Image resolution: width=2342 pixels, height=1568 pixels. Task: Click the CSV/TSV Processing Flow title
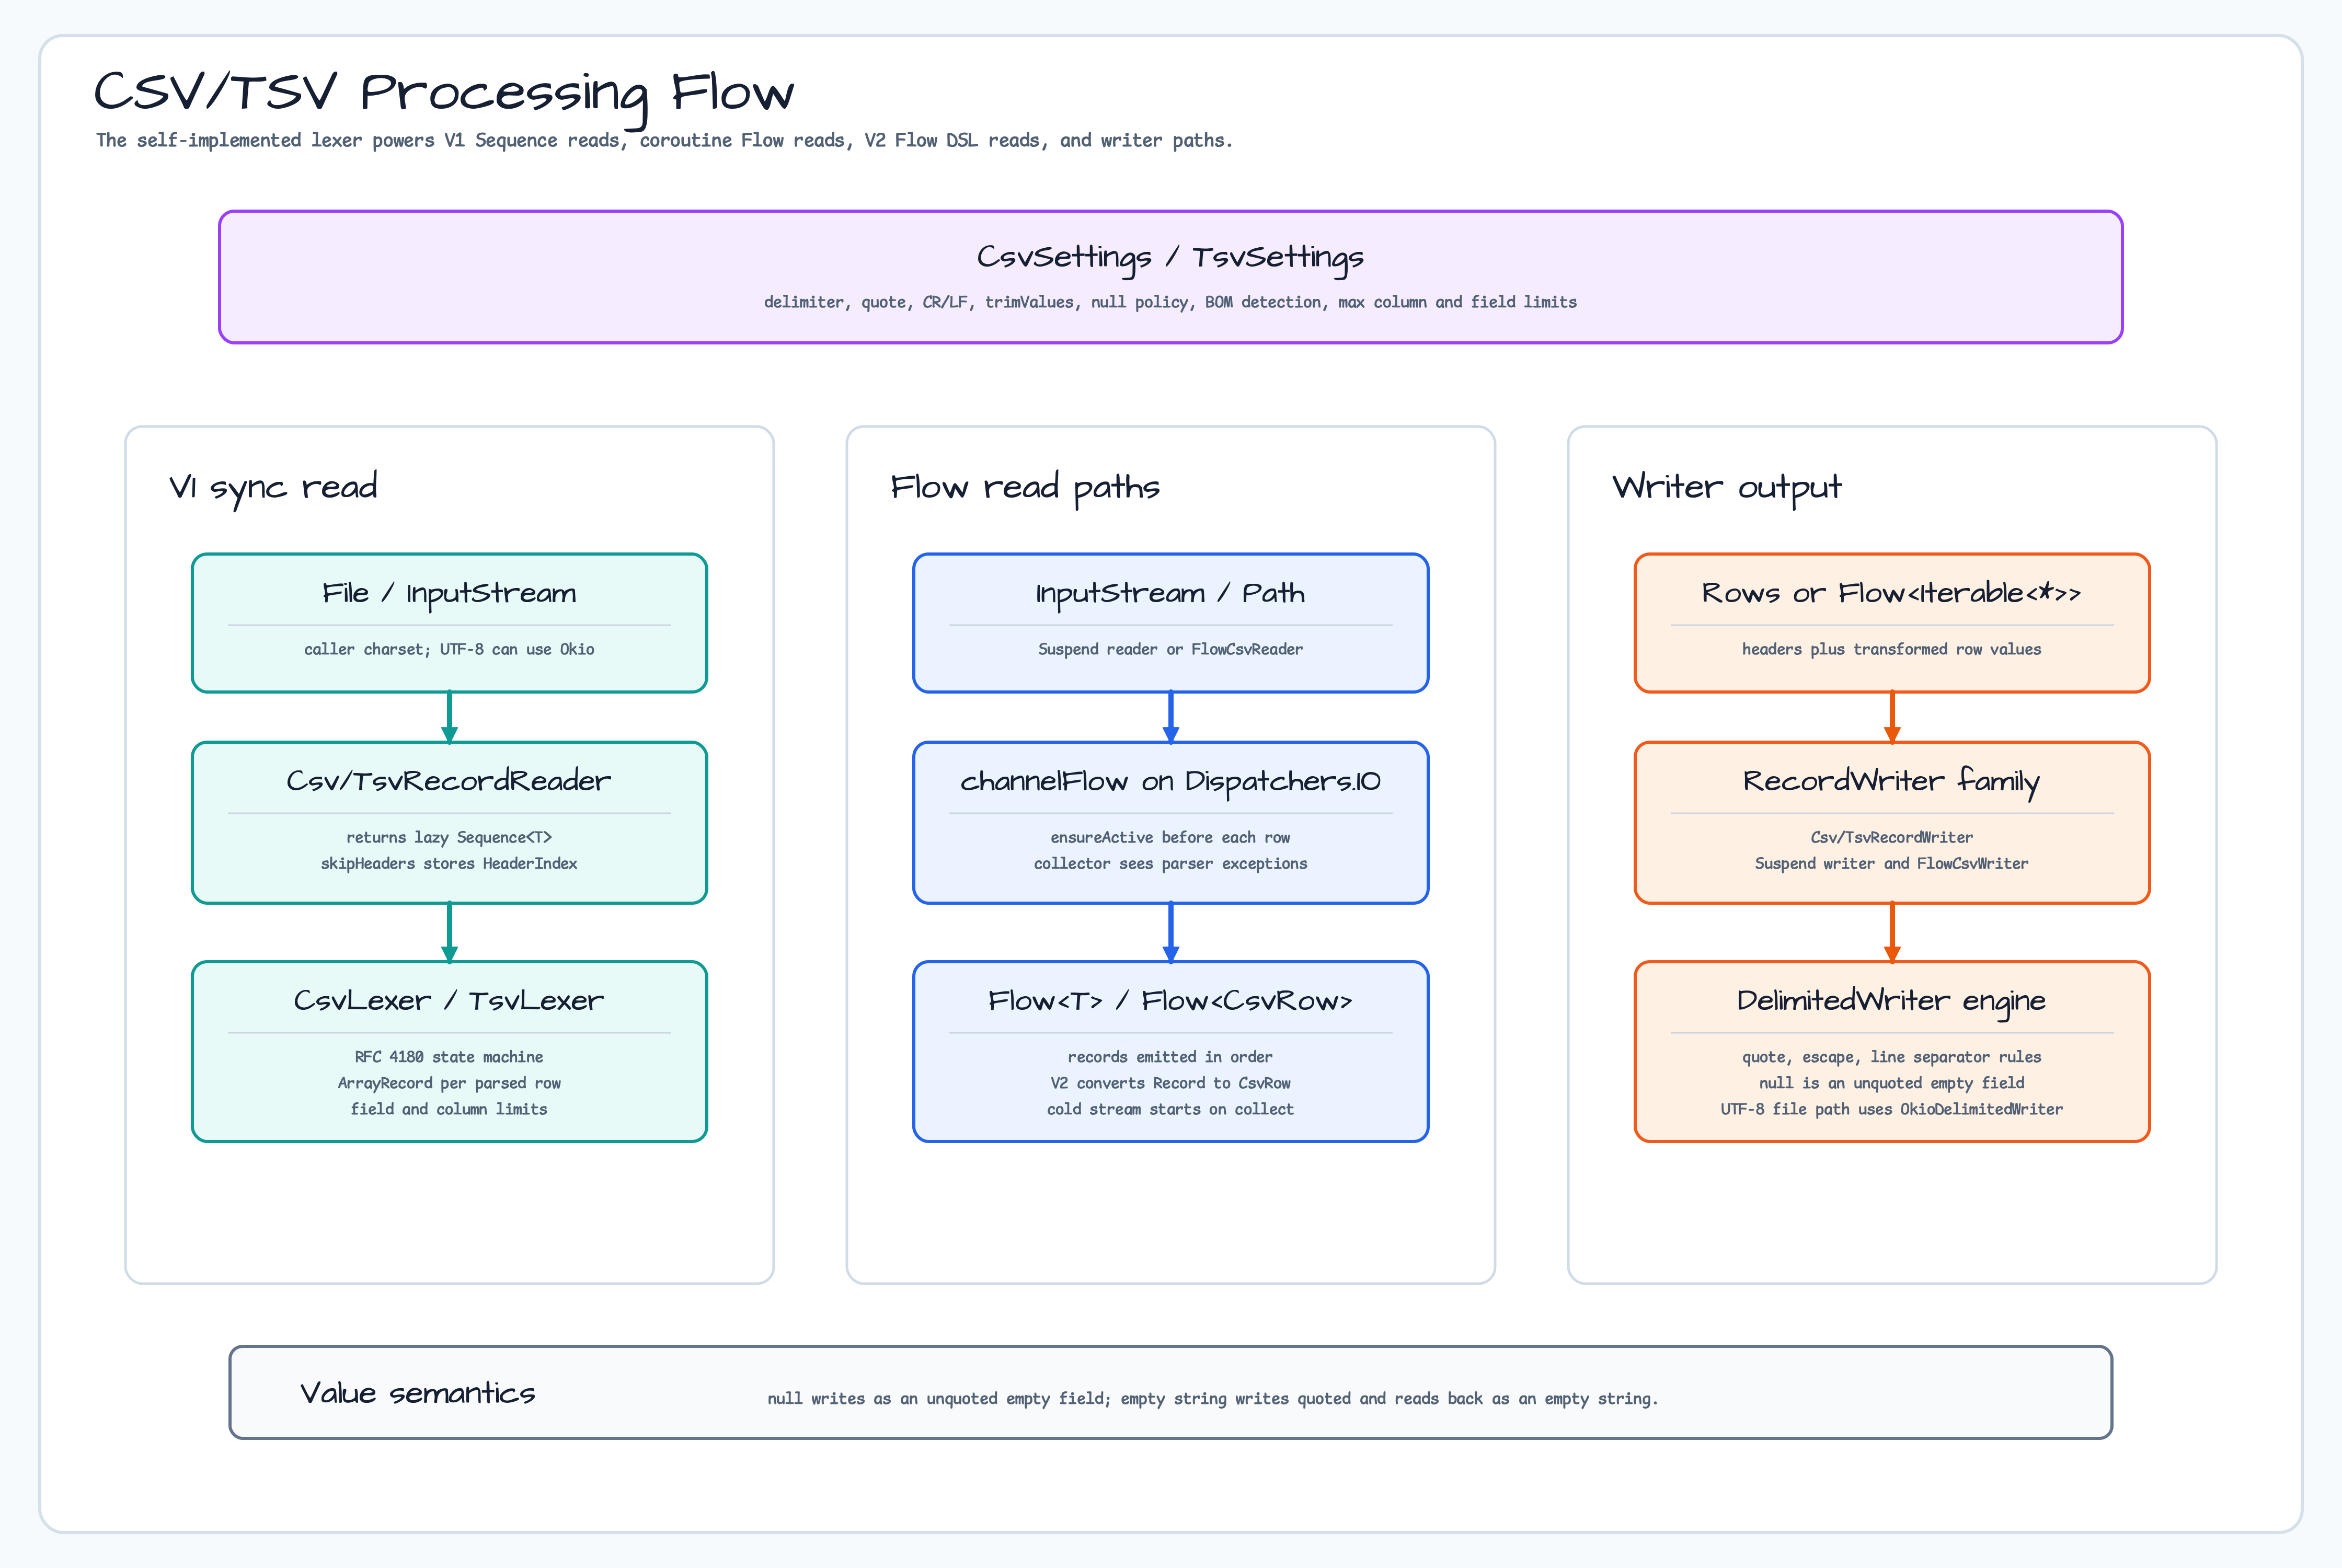click(444, 94)
